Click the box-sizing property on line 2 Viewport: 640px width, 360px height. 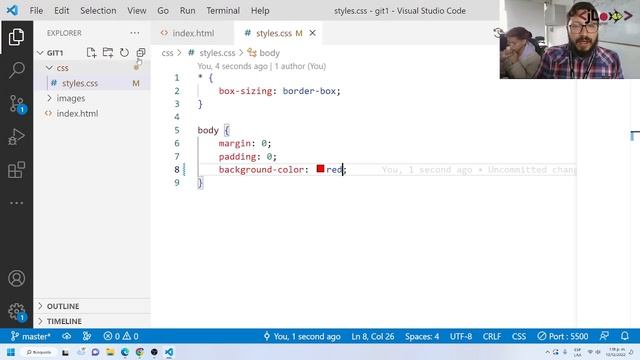click(x=245, y=91)
